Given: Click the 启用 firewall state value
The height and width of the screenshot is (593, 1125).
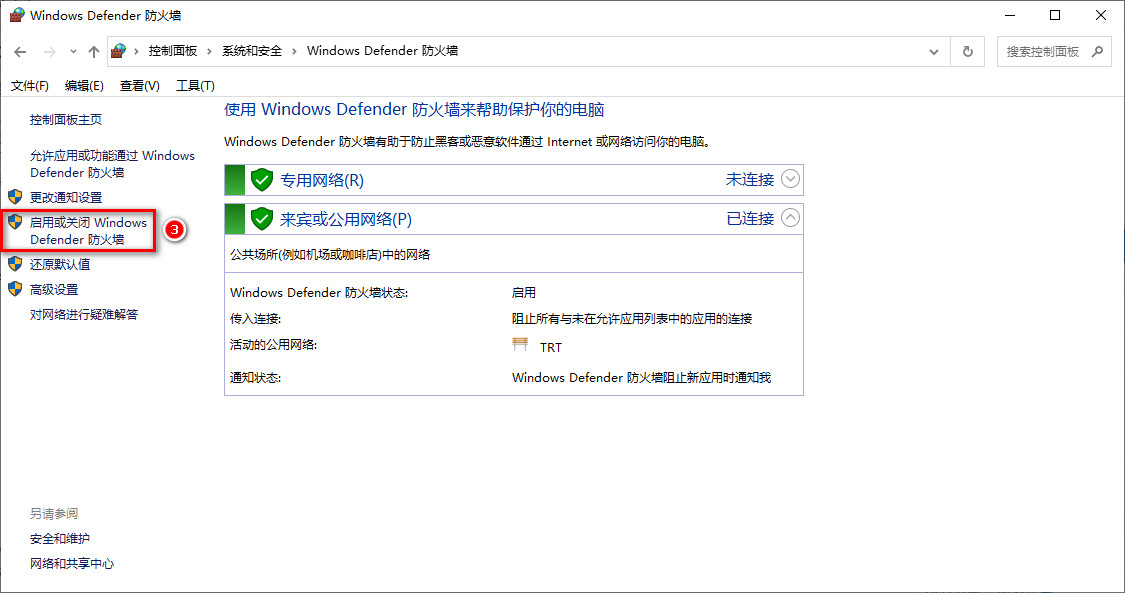Looking at the screenshot, I should tap(524, 293).
